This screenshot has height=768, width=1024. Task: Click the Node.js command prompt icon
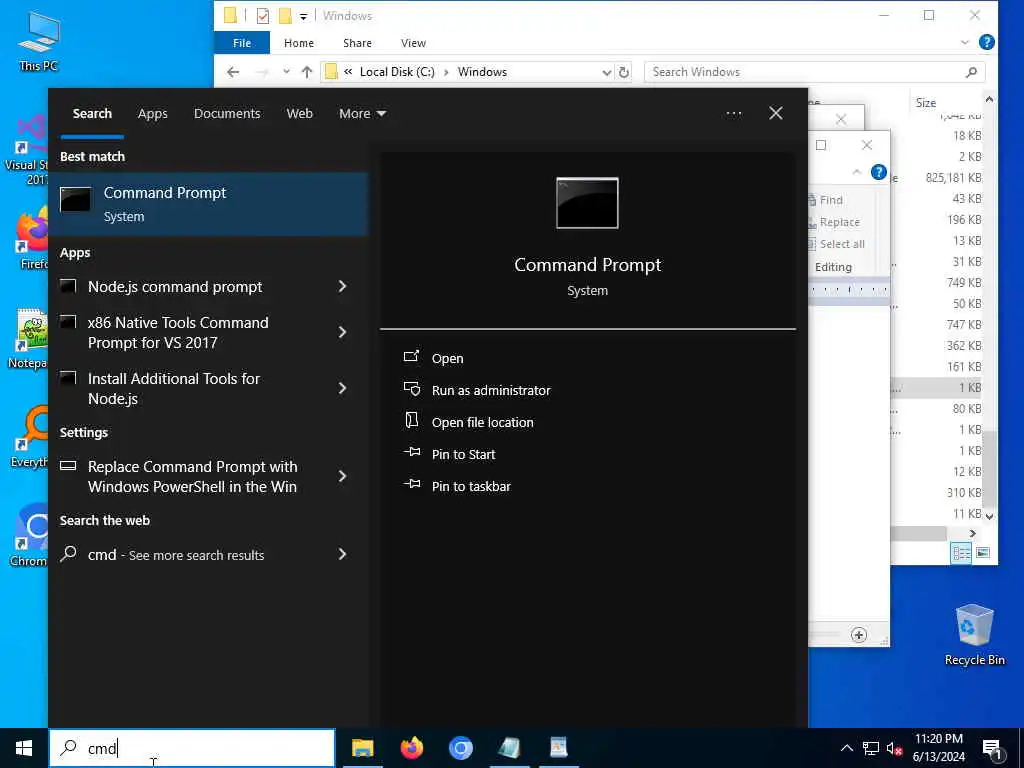[x=69, y=286]
